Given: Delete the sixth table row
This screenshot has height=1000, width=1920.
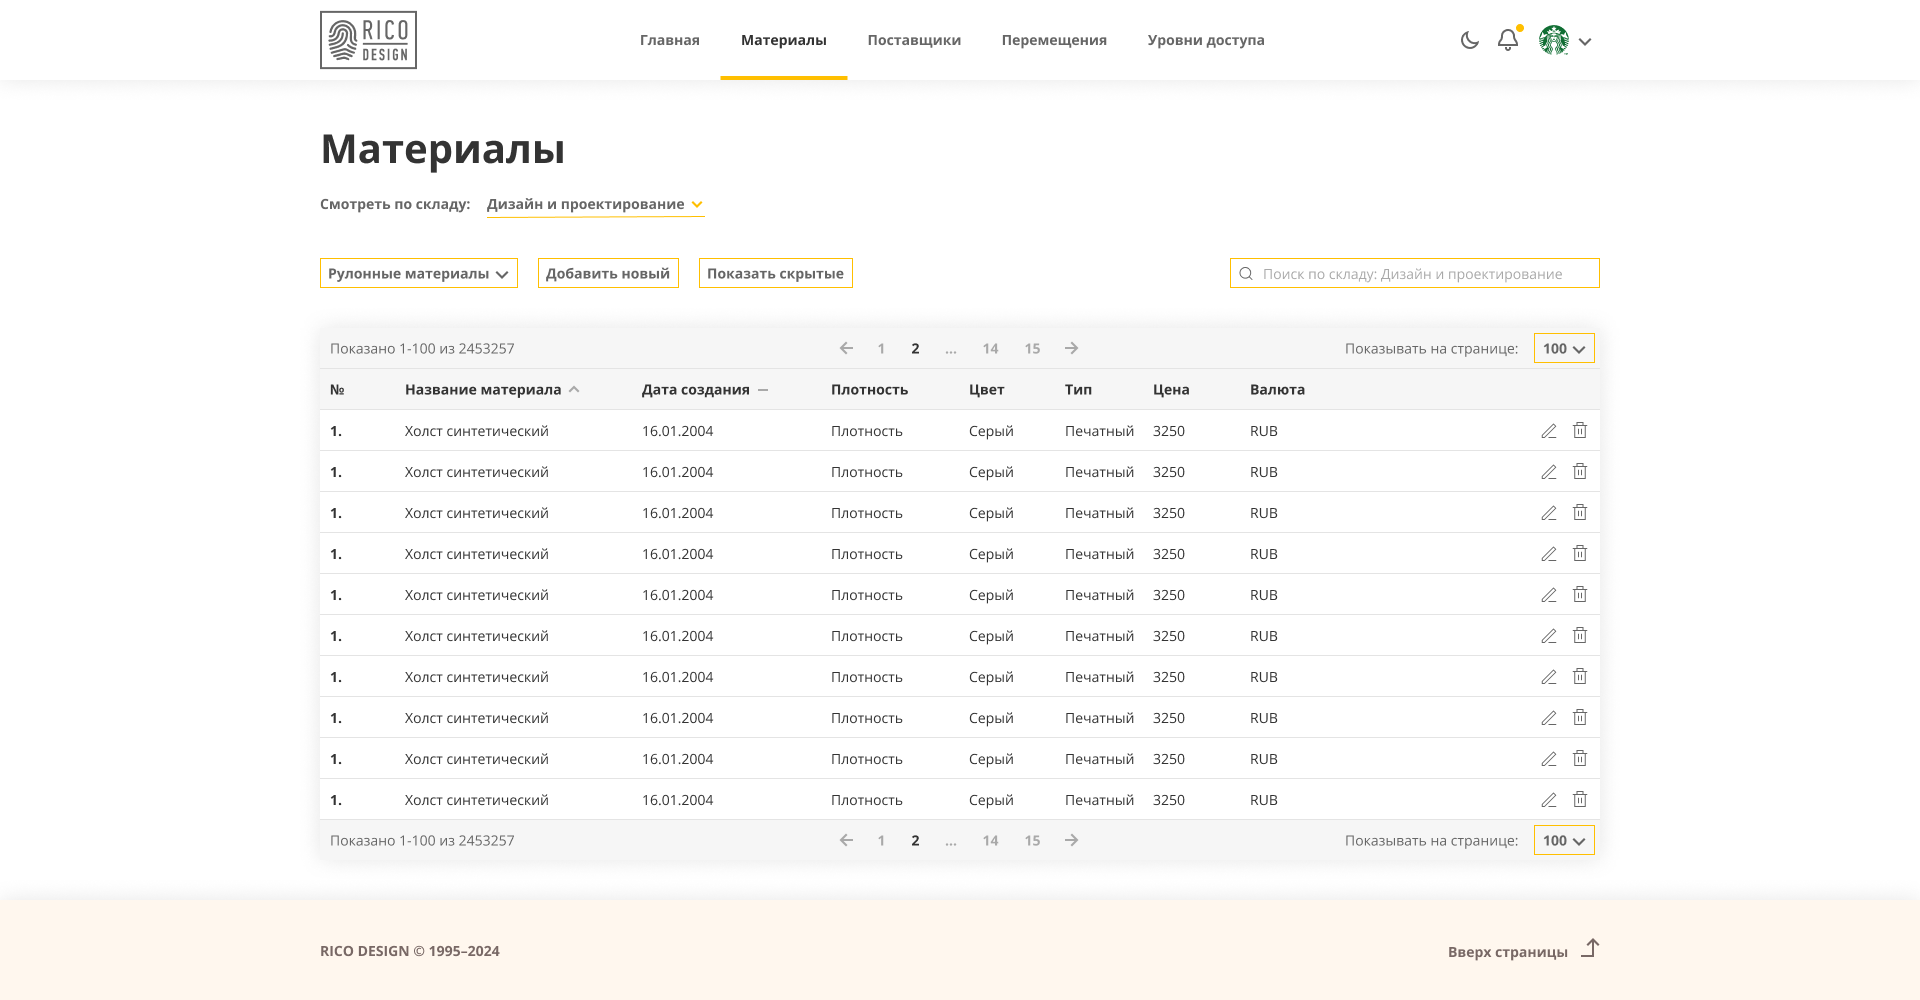Looking at the screenshot, I should coord(1580,635).
